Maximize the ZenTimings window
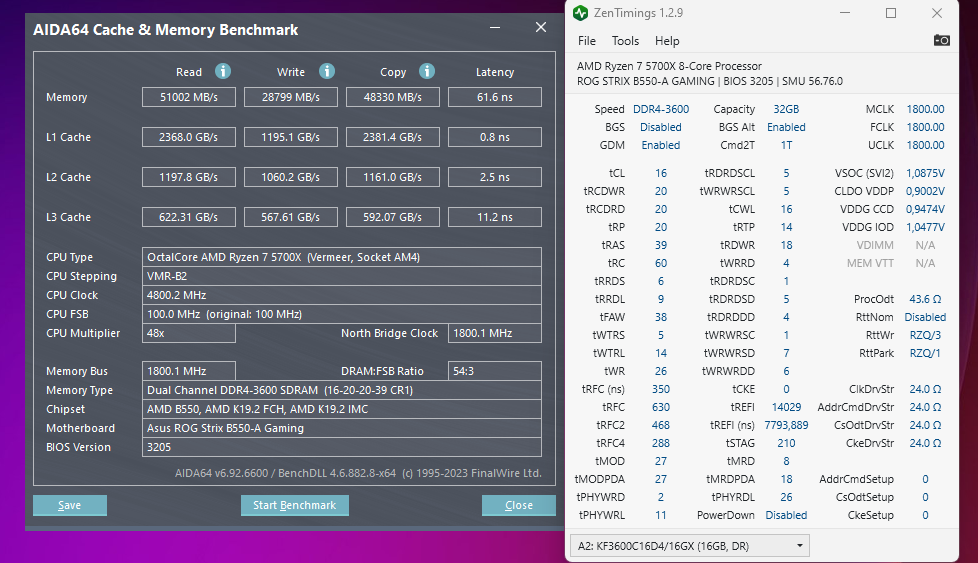Image resolution: width=978 pixels, height=563 pixels. point(891,13)
